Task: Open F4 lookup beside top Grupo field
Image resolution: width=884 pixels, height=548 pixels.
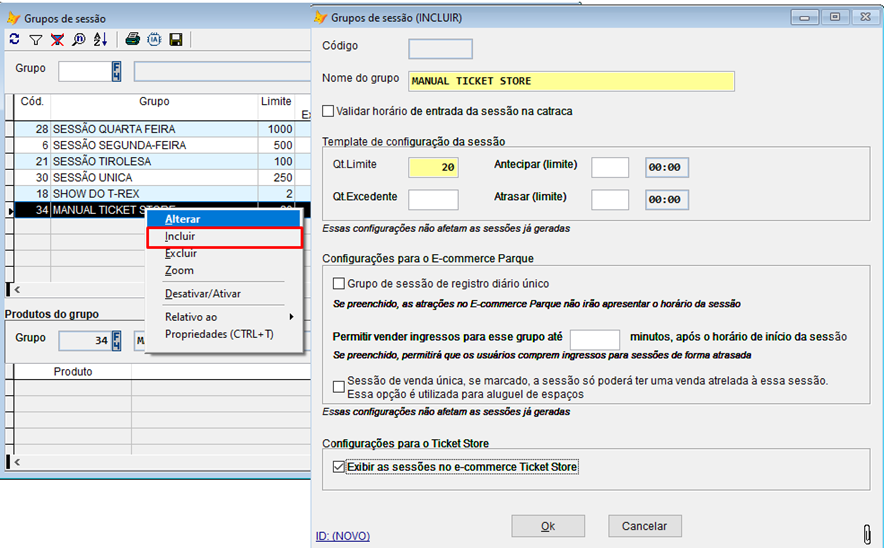Action: tap(117, 71)
